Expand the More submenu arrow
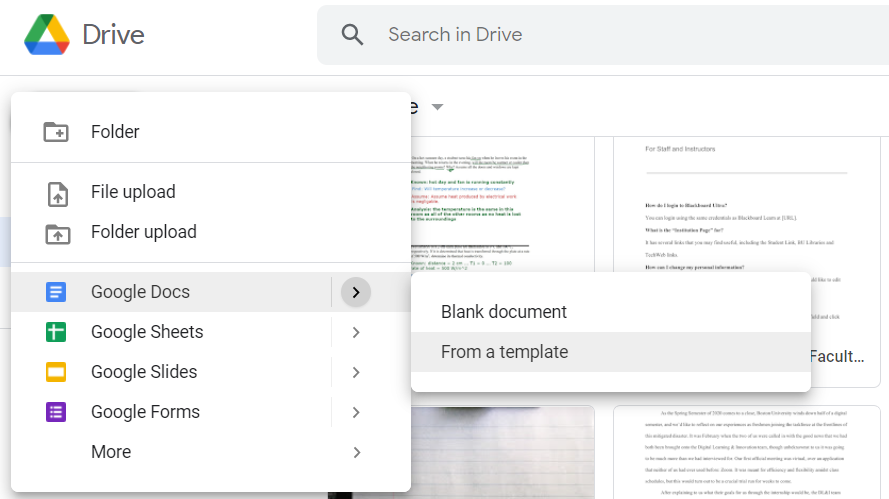 (356, 453)
